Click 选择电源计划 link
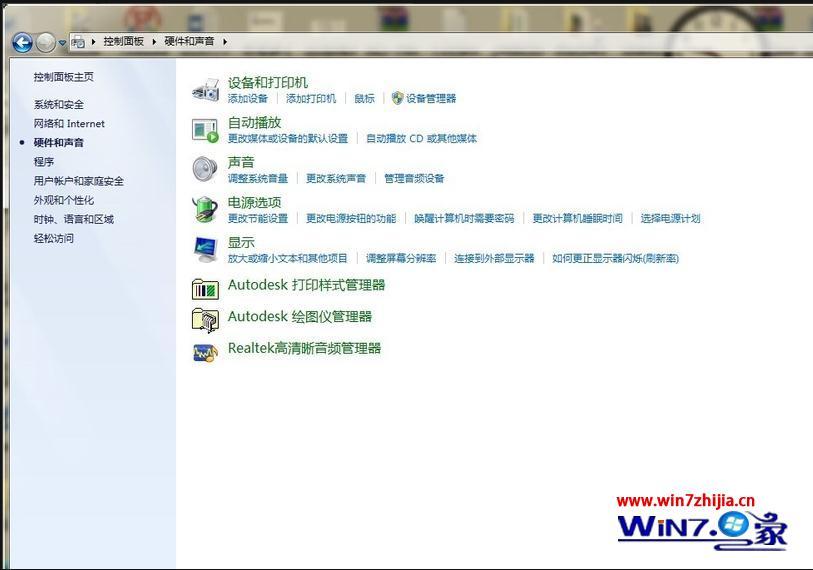813x570 pixels. coord(670,218)
